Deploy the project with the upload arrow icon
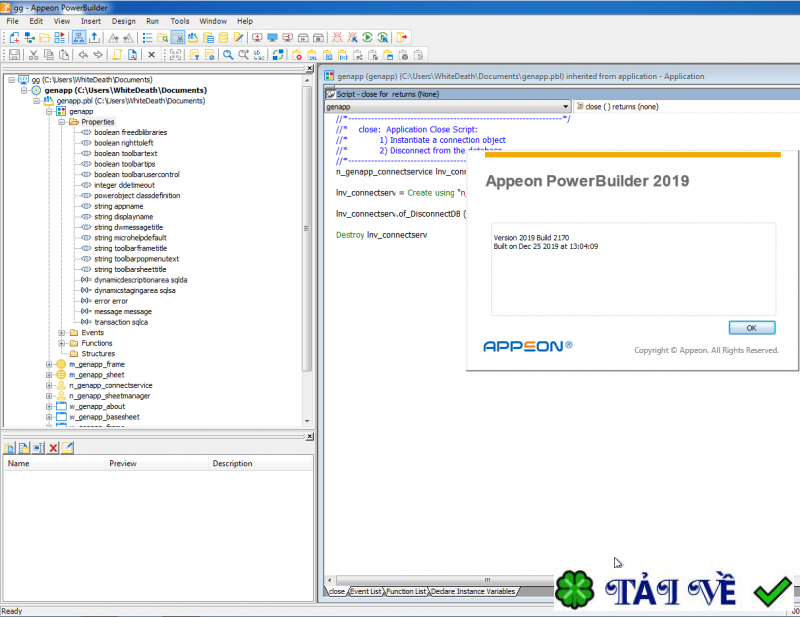800x617 pixels. 94,37
